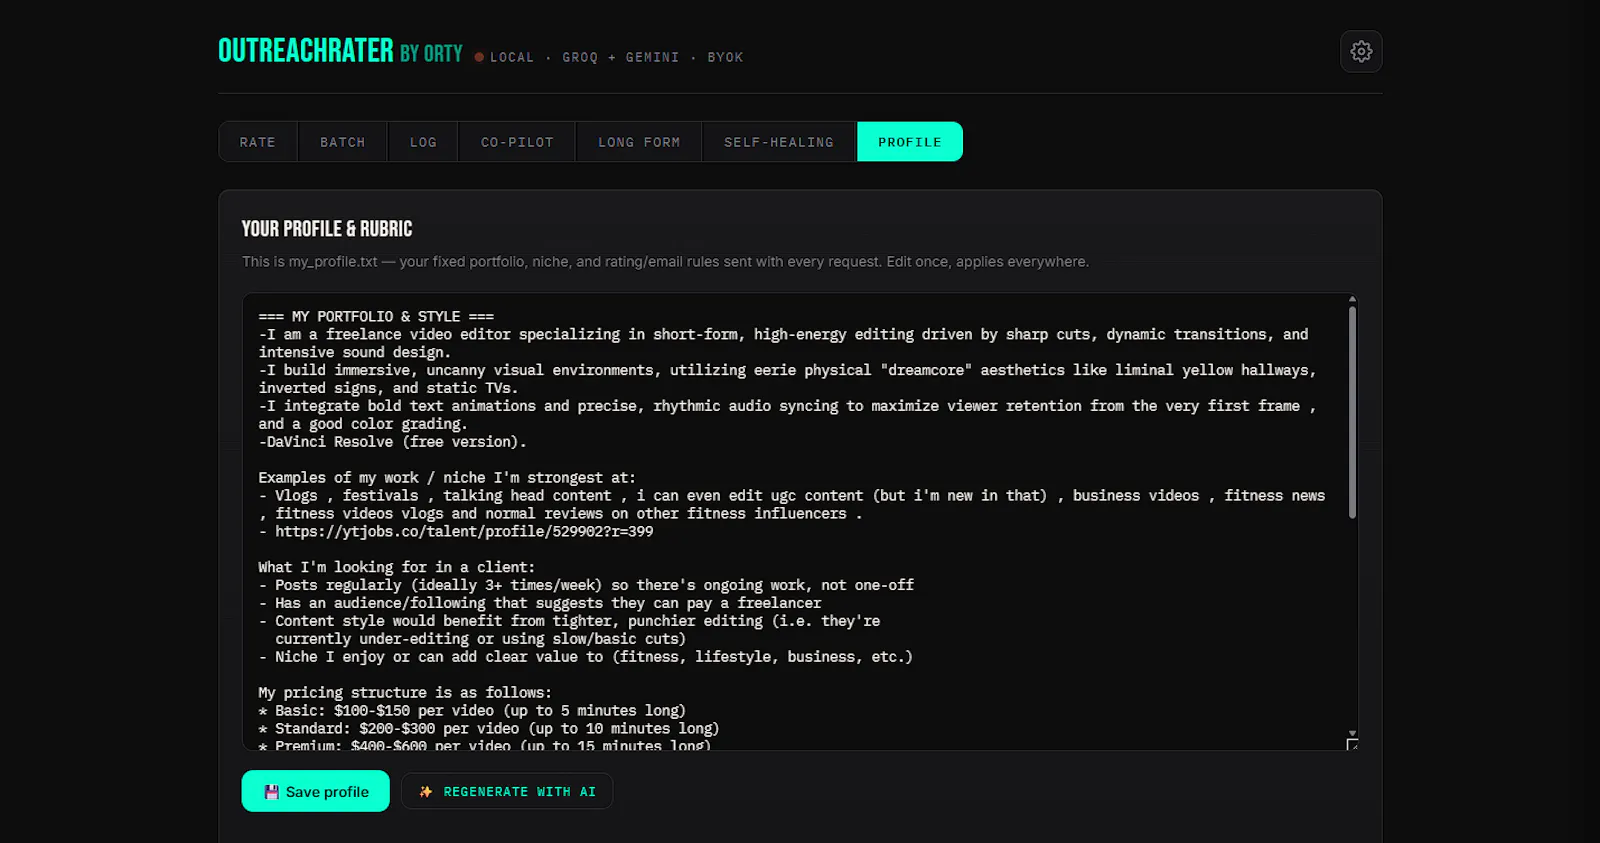Open the BATCH tab
Viewport: 1600px width, 843px height.
tap(343, 142)
